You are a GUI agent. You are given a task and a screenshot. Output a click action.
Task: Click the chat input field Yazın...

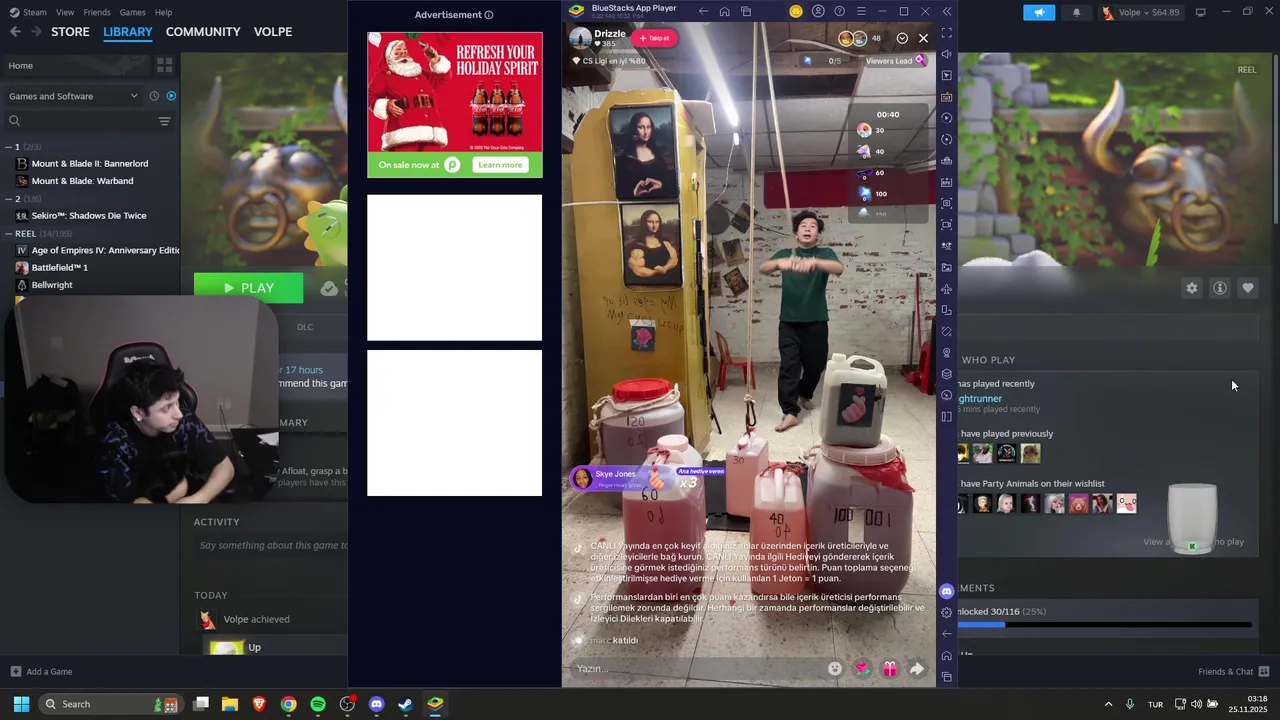coord(695,668)
